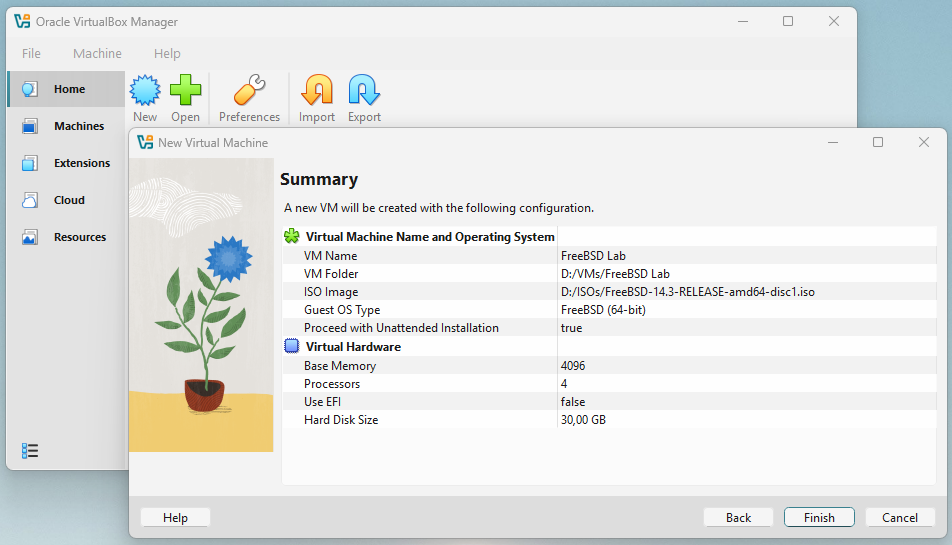Click the VM Name value FreeBSD Lab

tap(593, 256)
